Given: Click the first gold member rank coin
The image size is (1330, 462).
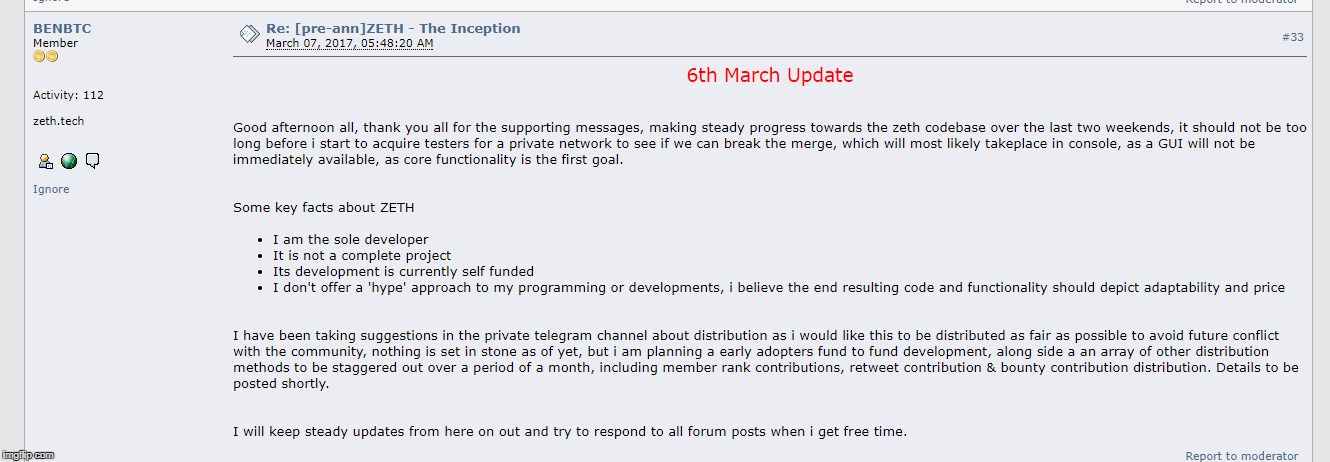Looking at the screenshot, I should [x=39, y=57].
